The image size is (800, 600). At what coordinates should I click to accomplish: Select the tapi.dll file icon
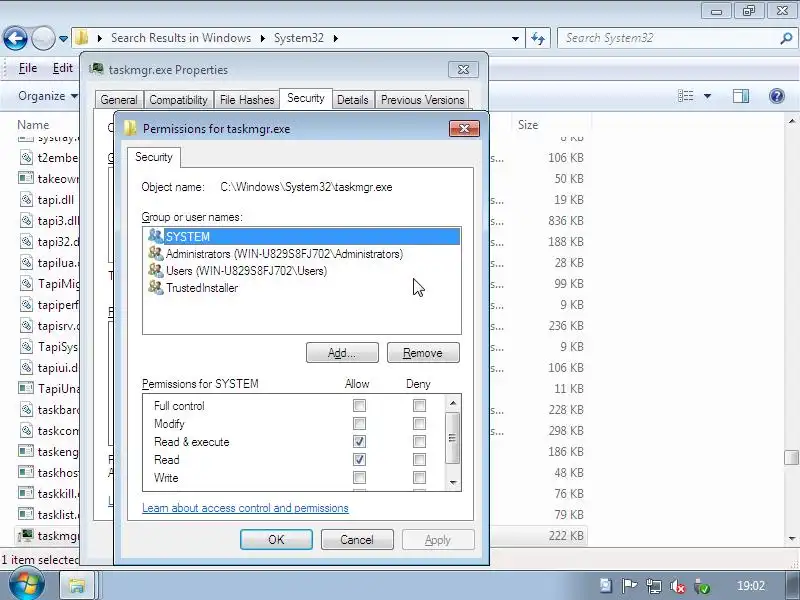click(26, 200)
